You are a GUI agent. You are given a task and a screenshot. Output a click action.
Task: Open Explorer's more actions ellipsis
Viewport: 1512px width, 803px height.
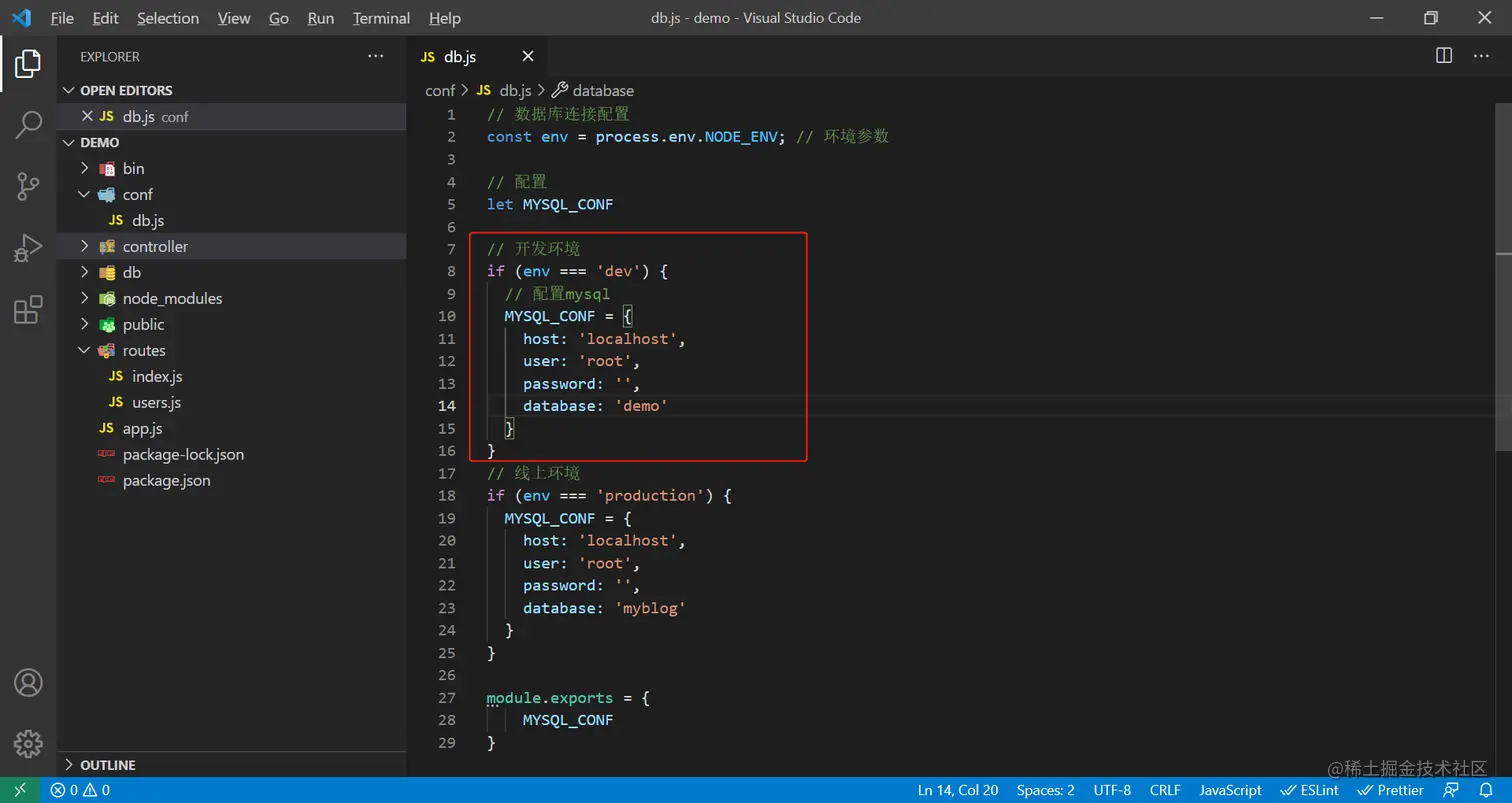pyautogui.click(x=375, y=57)
